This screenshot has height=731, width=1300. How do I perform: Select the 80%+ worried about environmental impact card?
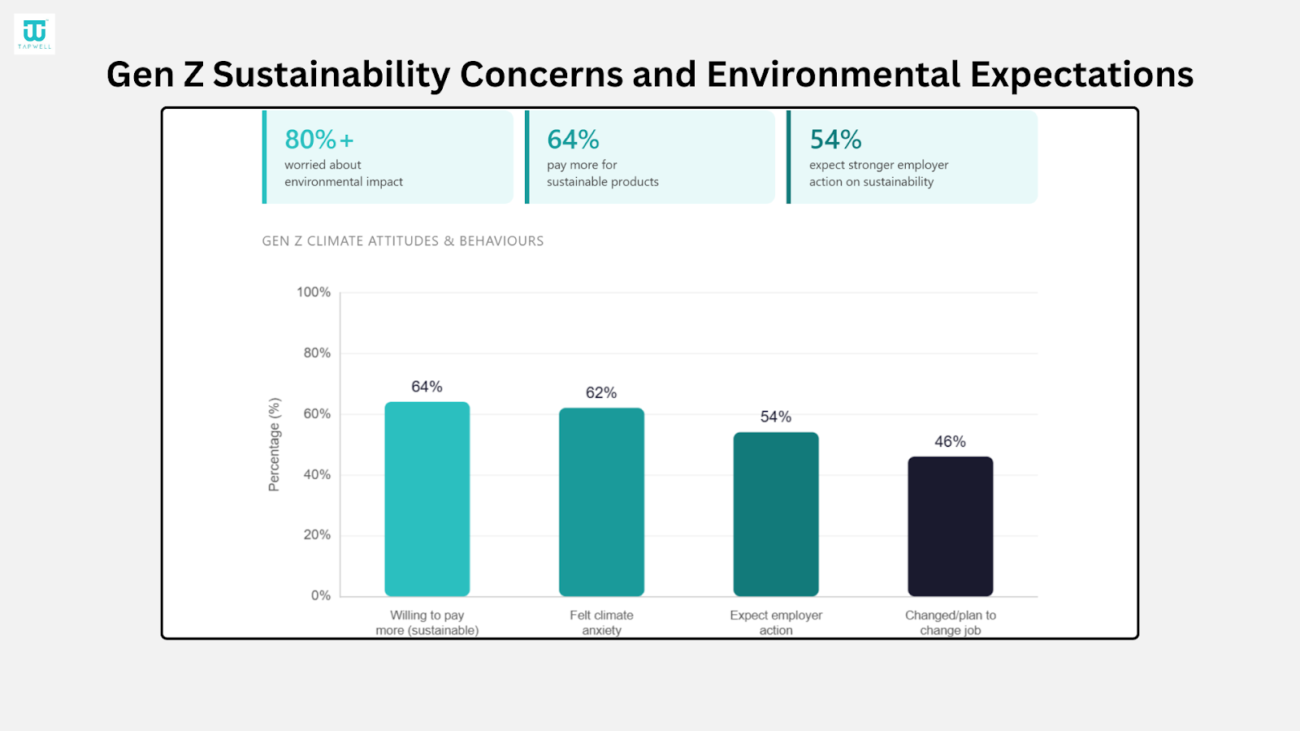pos(388,157)
